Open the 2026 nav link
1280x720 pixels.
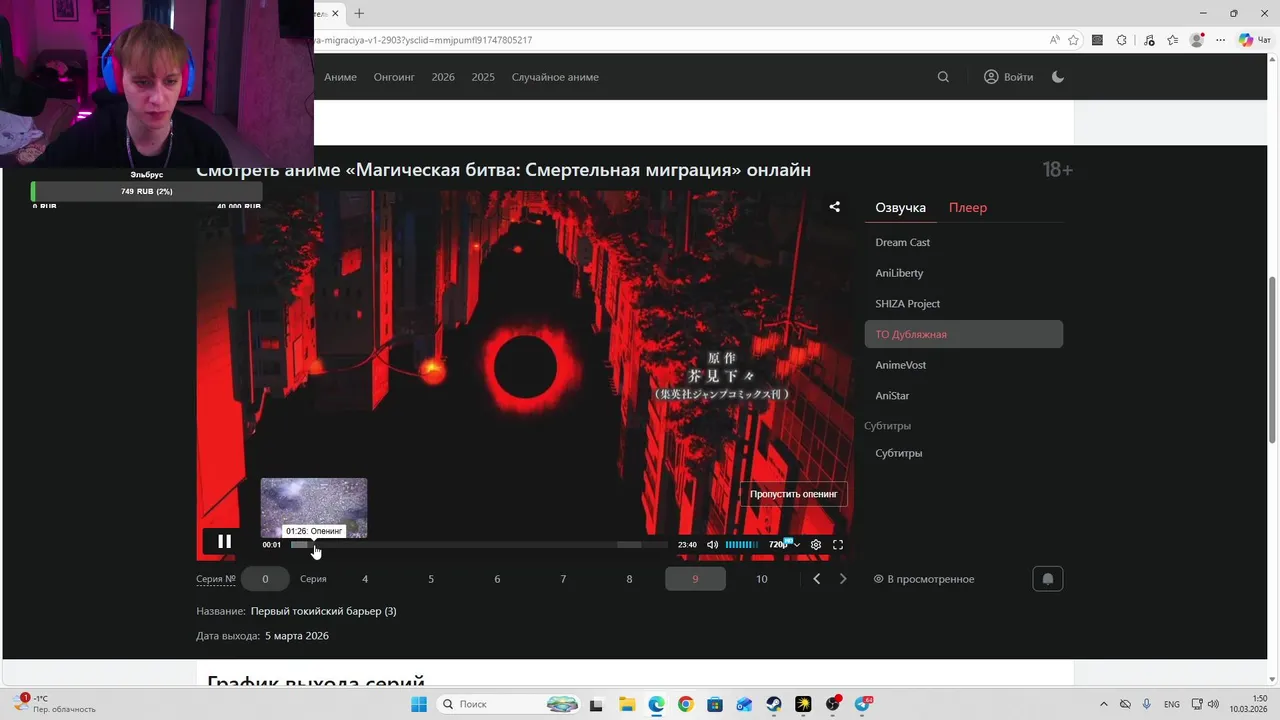(443, 77)
